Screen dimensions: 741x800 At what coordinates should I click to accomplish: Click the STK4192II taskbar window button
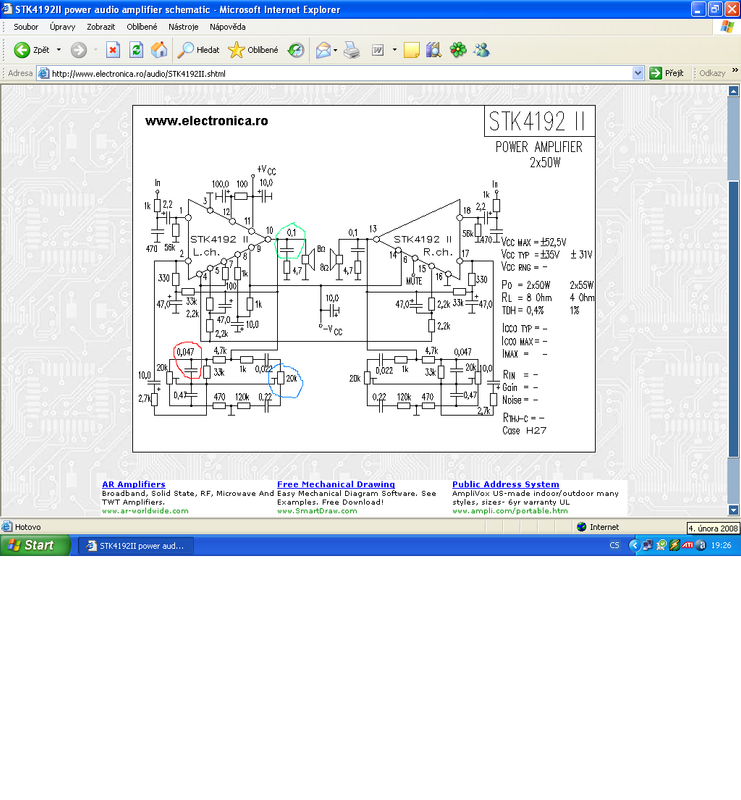[136, 546]
